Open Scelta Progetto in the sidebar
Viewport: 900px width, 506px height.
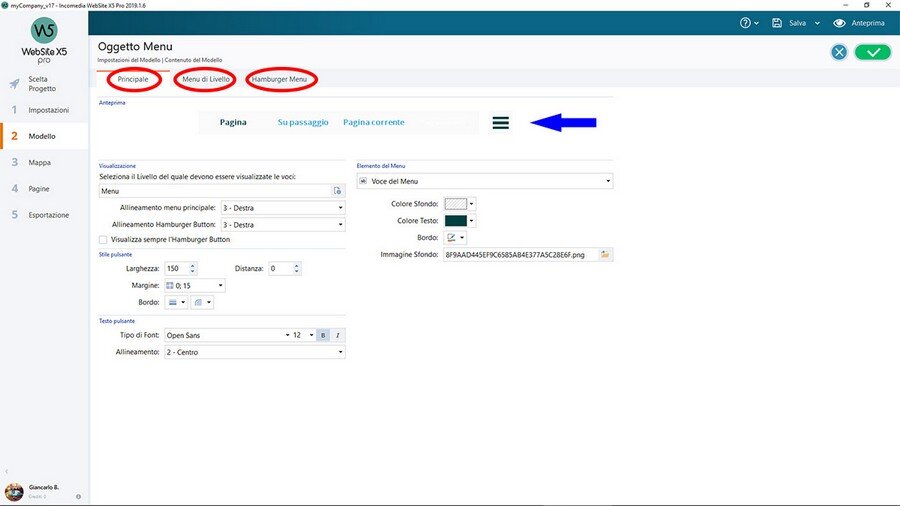(x=43, y=84)
